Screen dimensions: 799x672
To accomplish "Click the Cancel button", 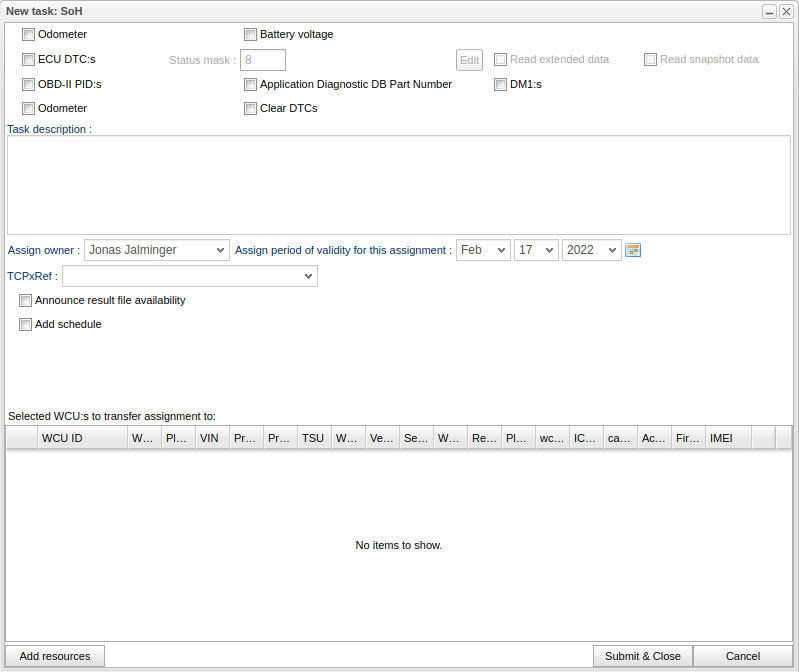I will [742, 656].
